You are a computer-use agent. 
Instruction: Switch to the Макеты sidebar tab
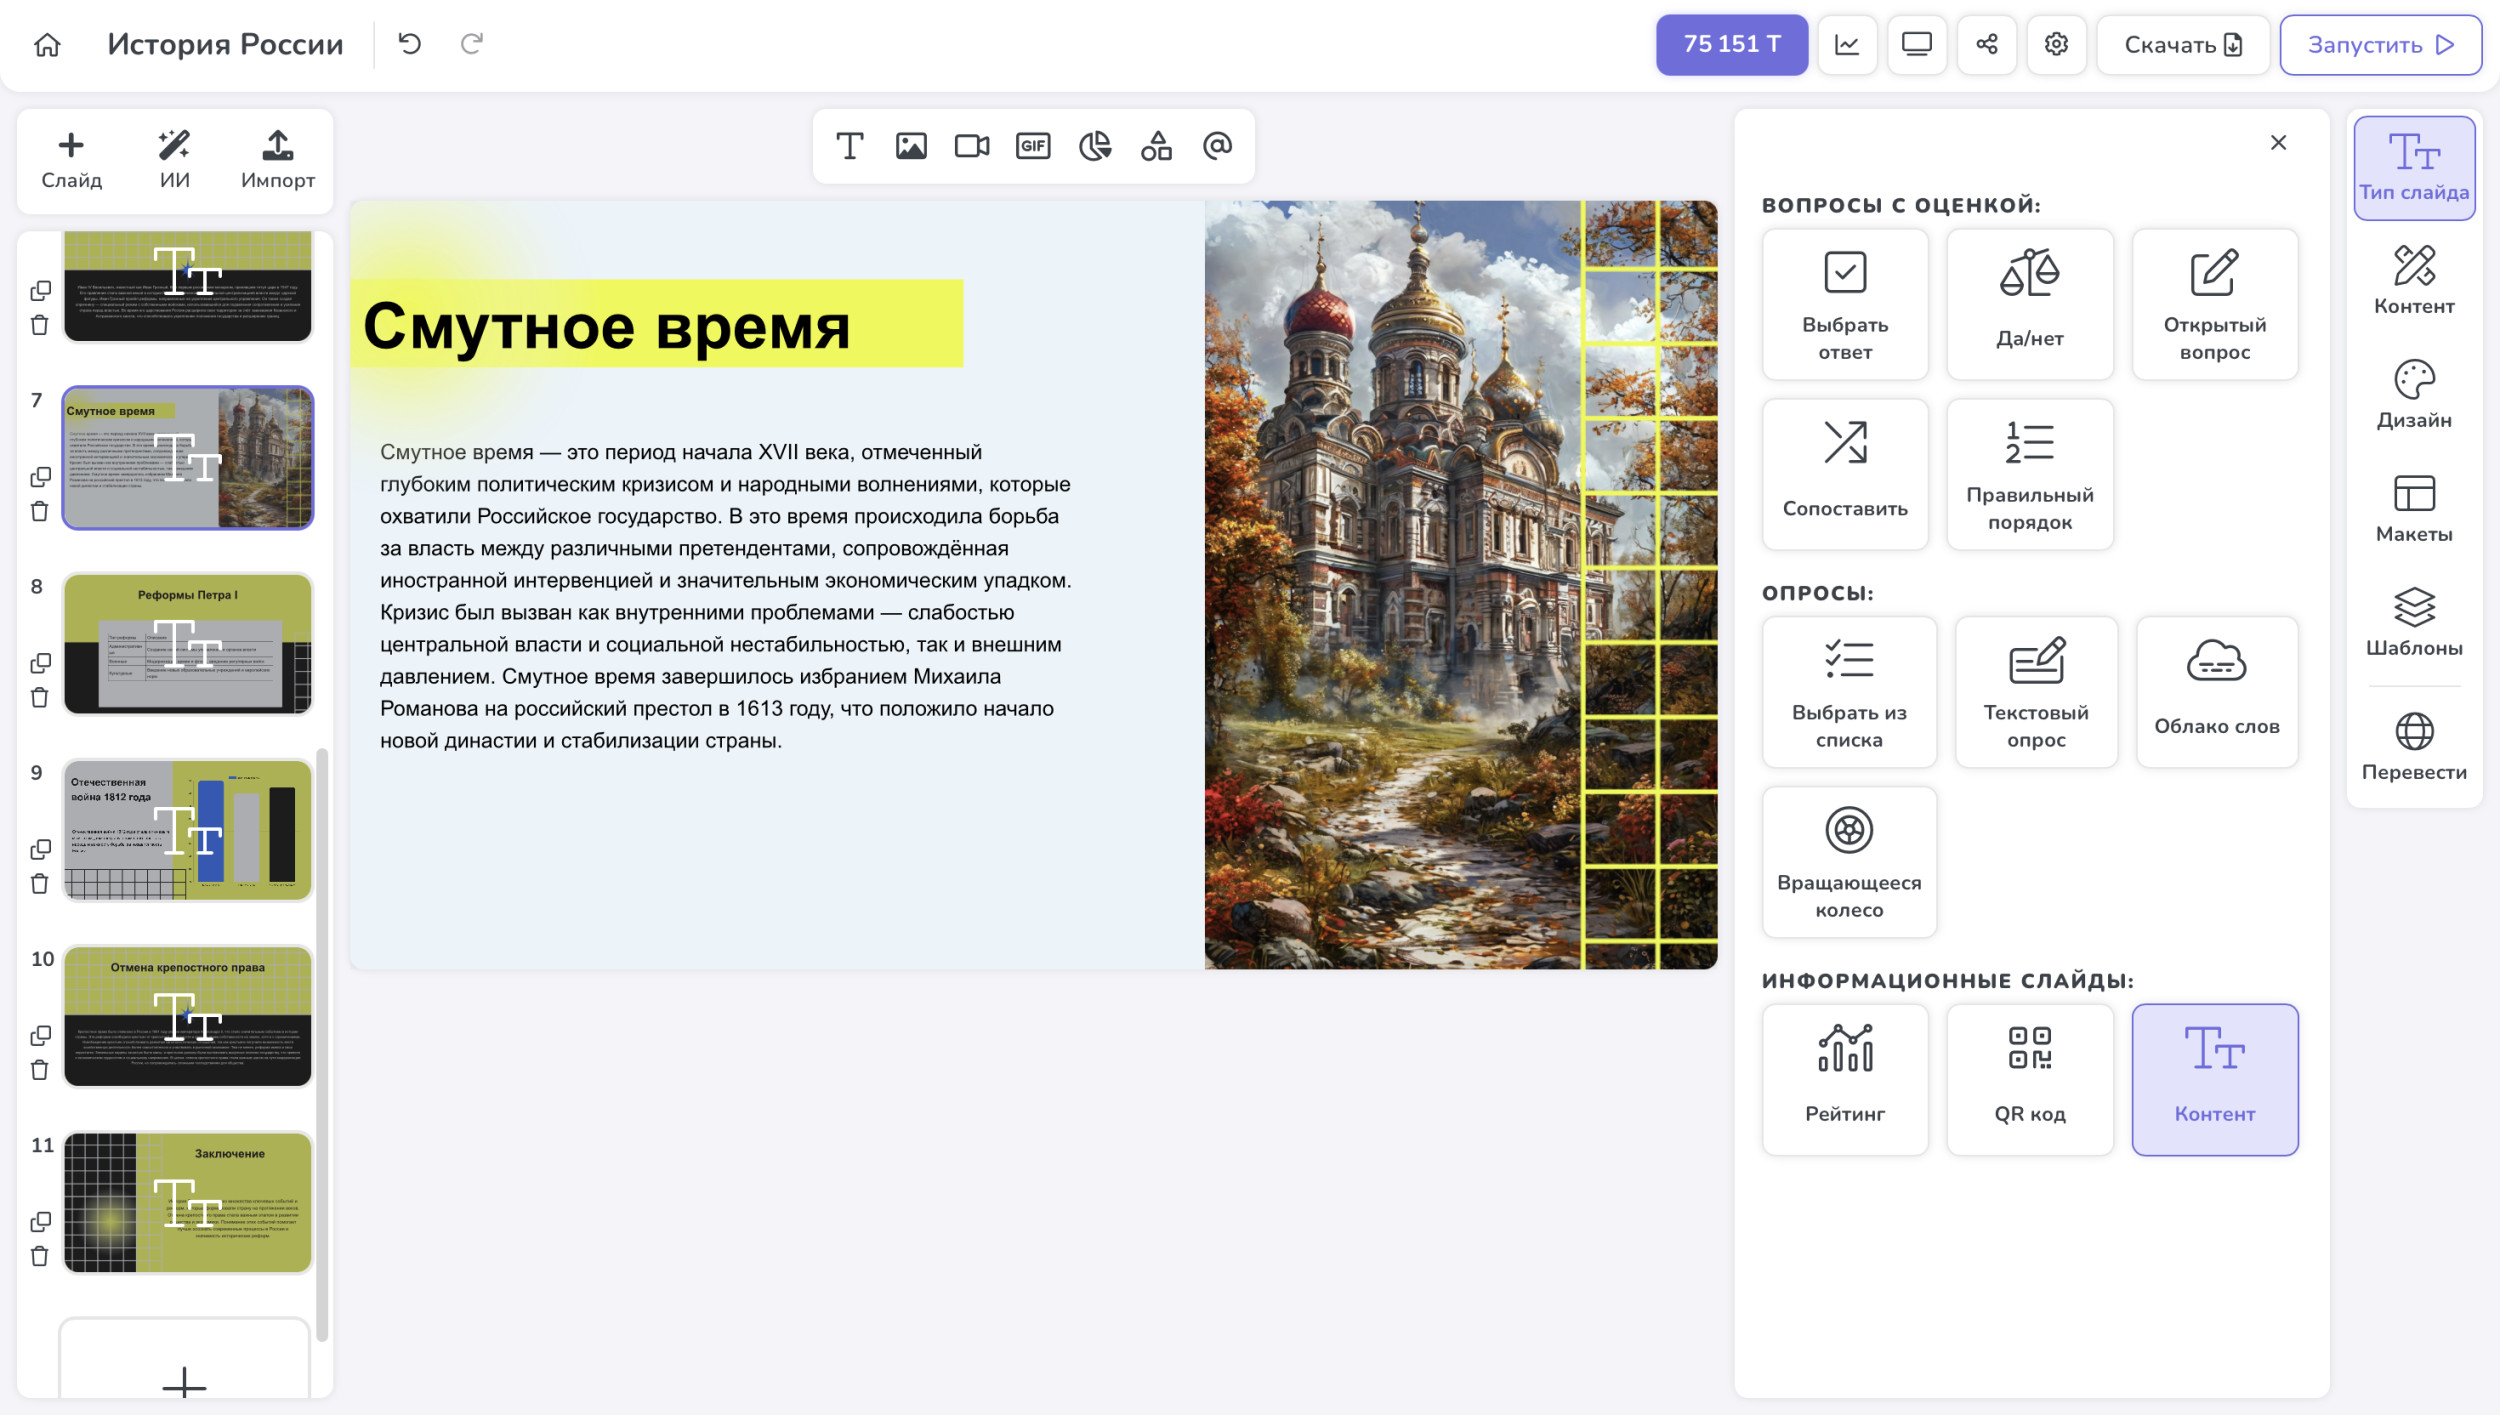(2413, 508)
